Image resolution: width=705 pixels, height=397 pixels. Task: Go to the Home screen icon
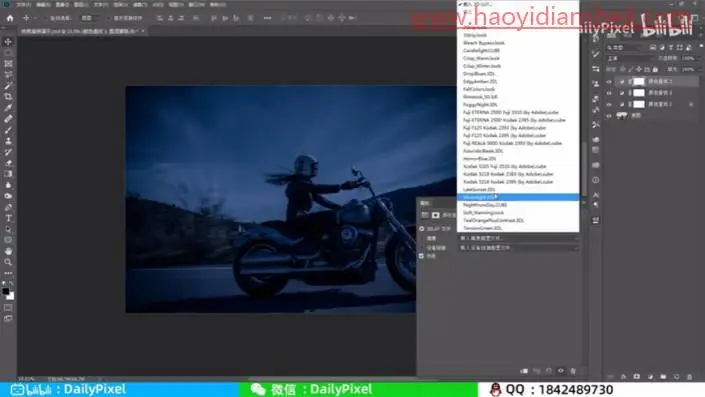10,18
